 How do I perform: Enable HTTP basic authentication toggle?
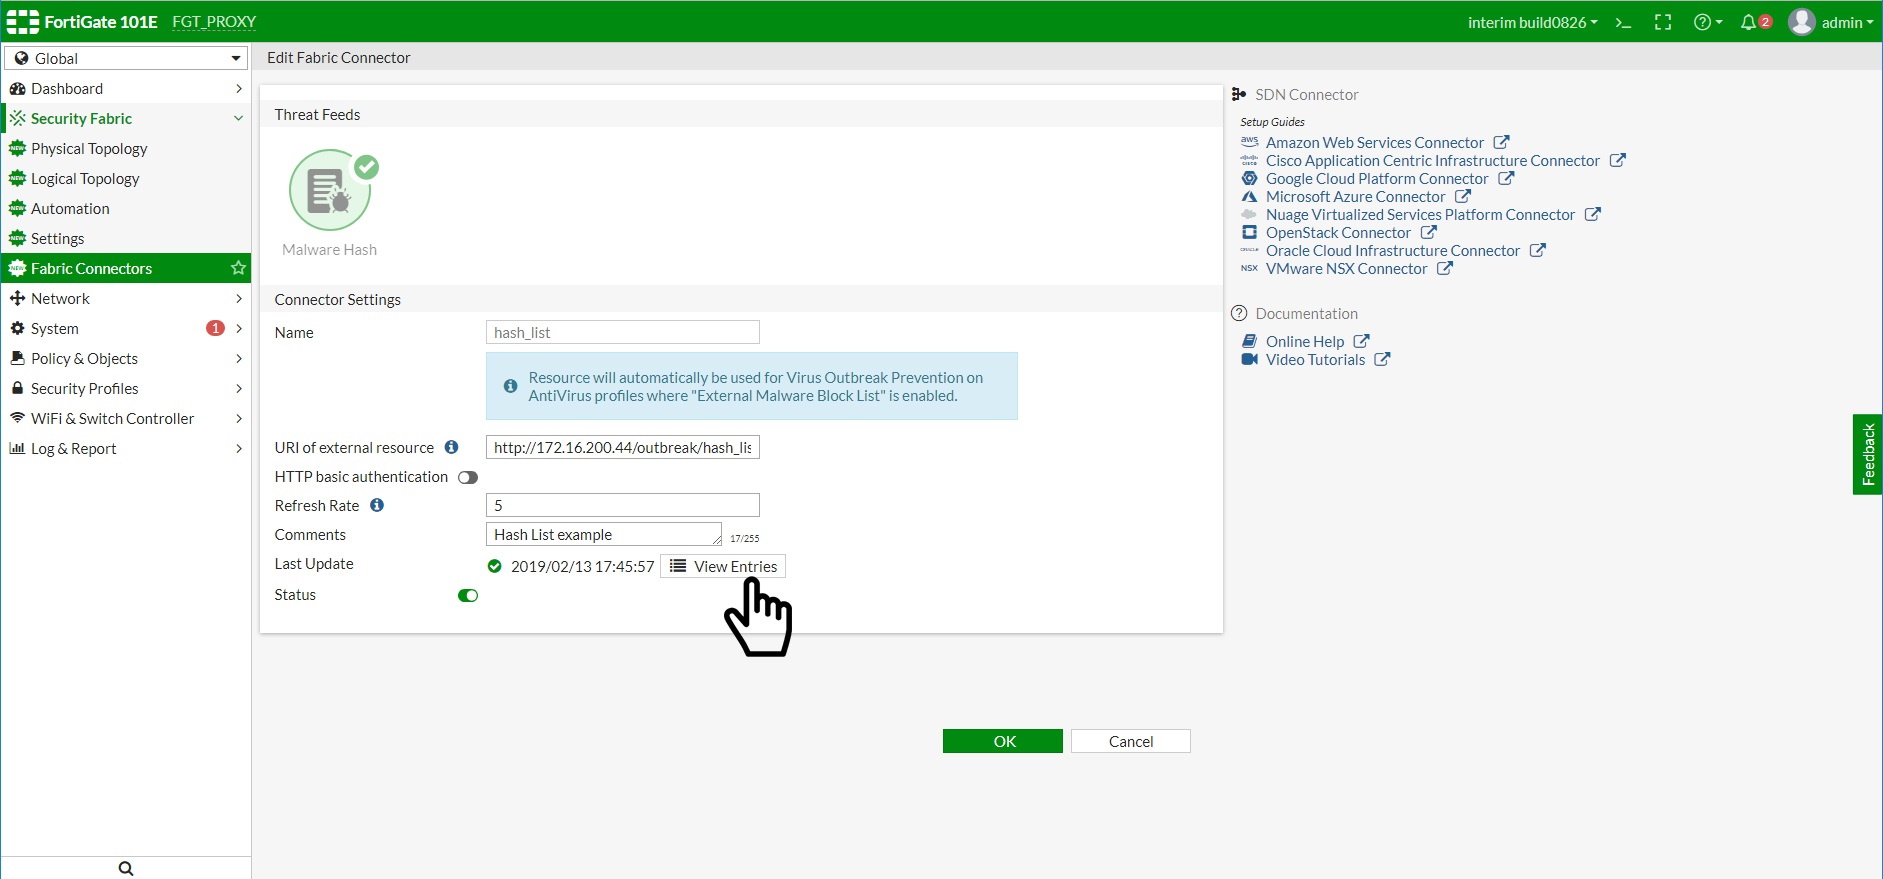click(468, 477)
